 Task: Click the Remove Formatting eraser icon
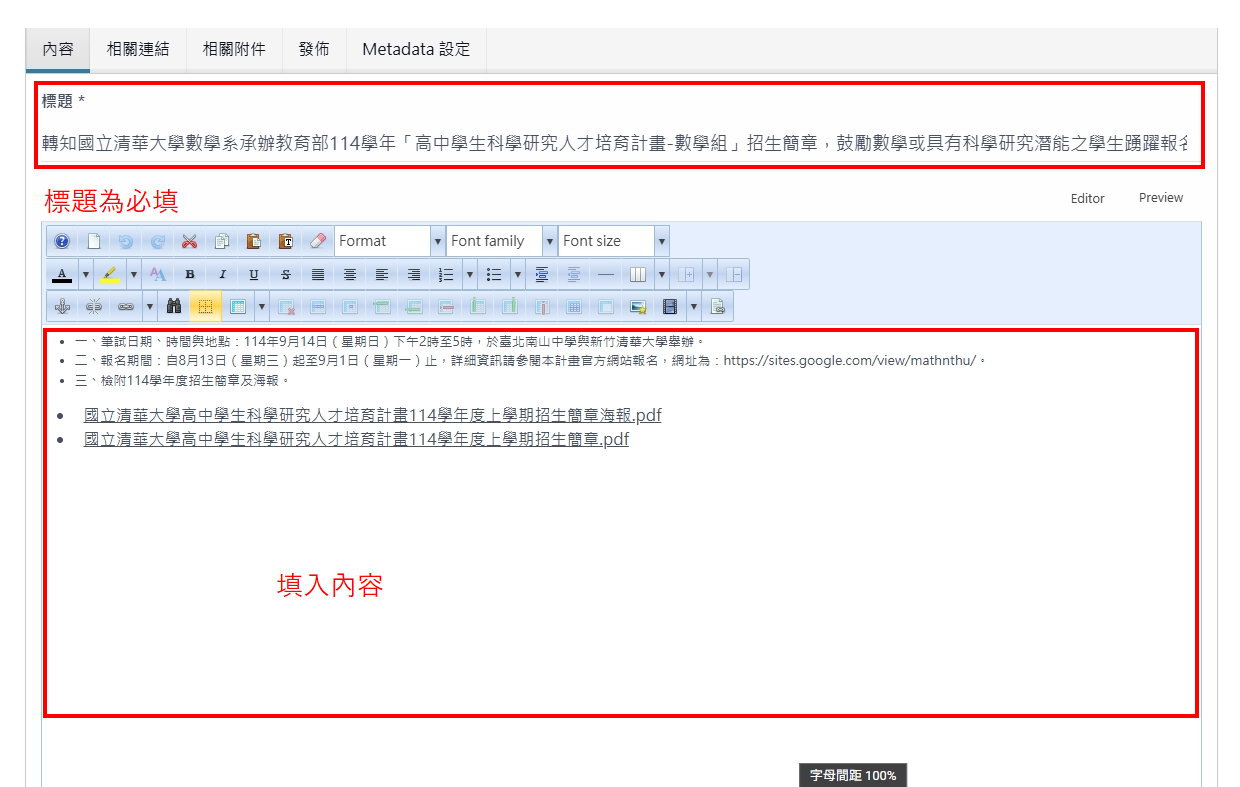317,240
